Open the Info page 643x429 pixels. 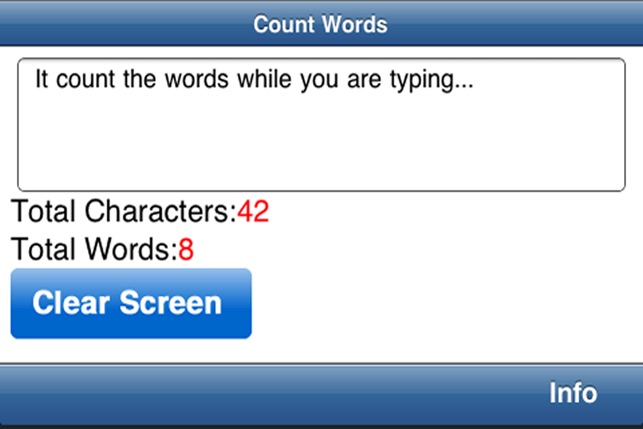tap(573, 393)
